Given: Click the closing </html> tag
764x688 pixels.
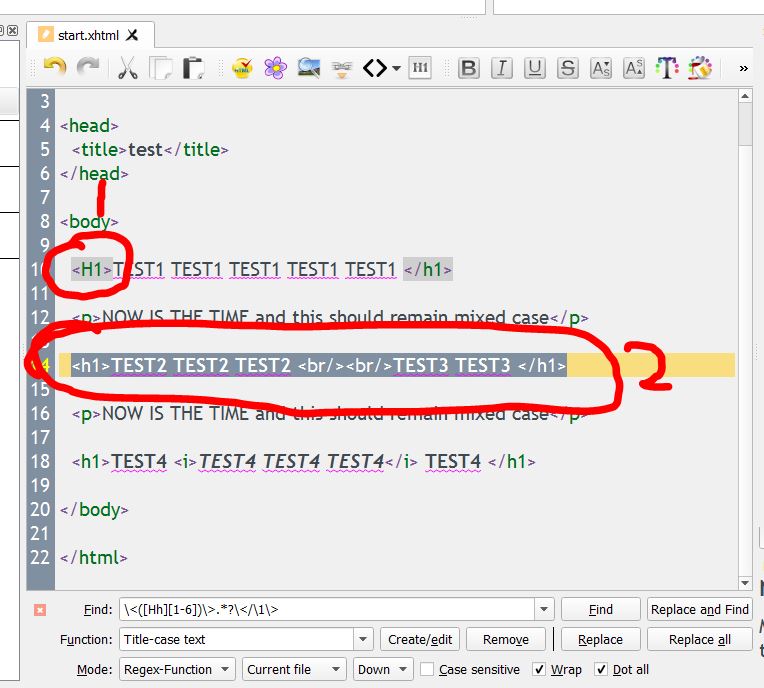Looking at the screenshot, I should (94, 557).
